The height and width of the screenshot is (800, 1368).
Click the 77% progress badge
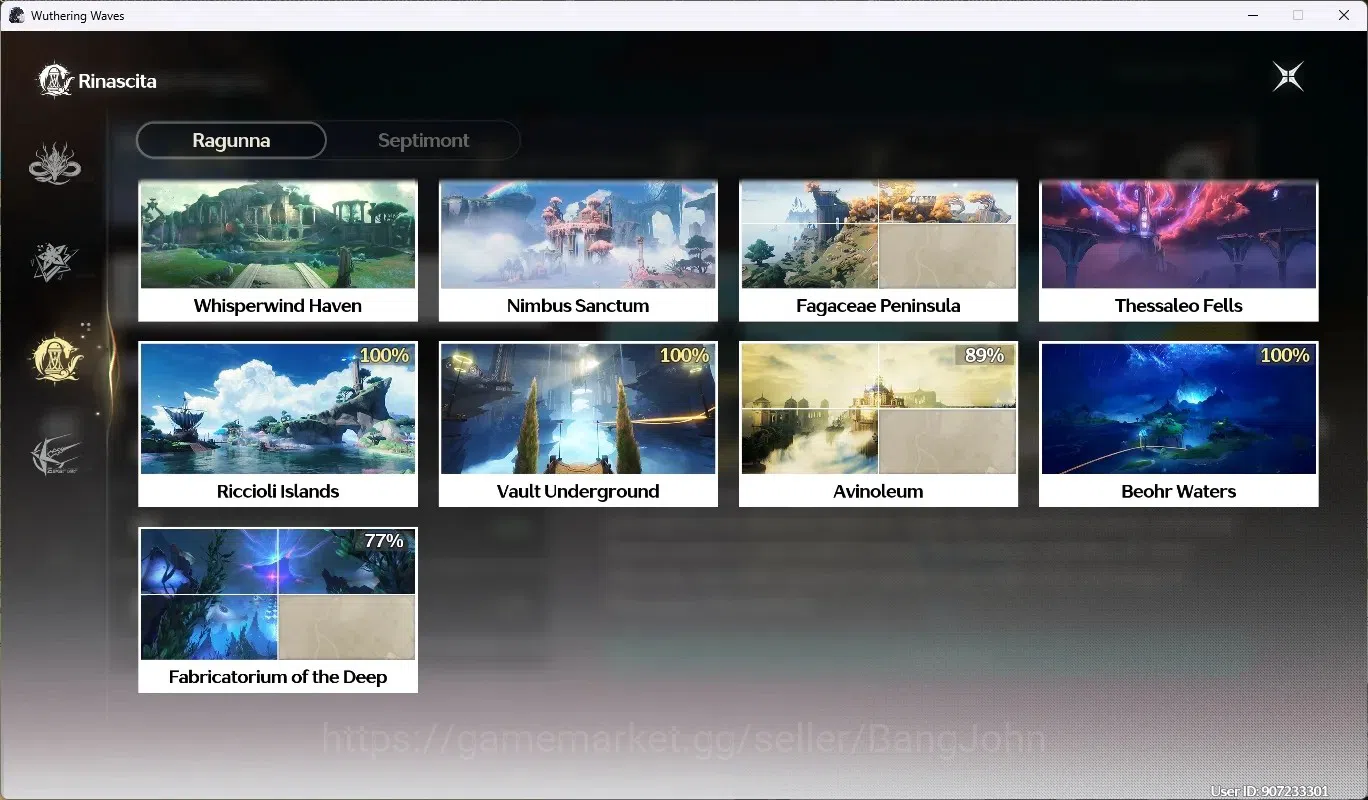(x=384, y=541)
